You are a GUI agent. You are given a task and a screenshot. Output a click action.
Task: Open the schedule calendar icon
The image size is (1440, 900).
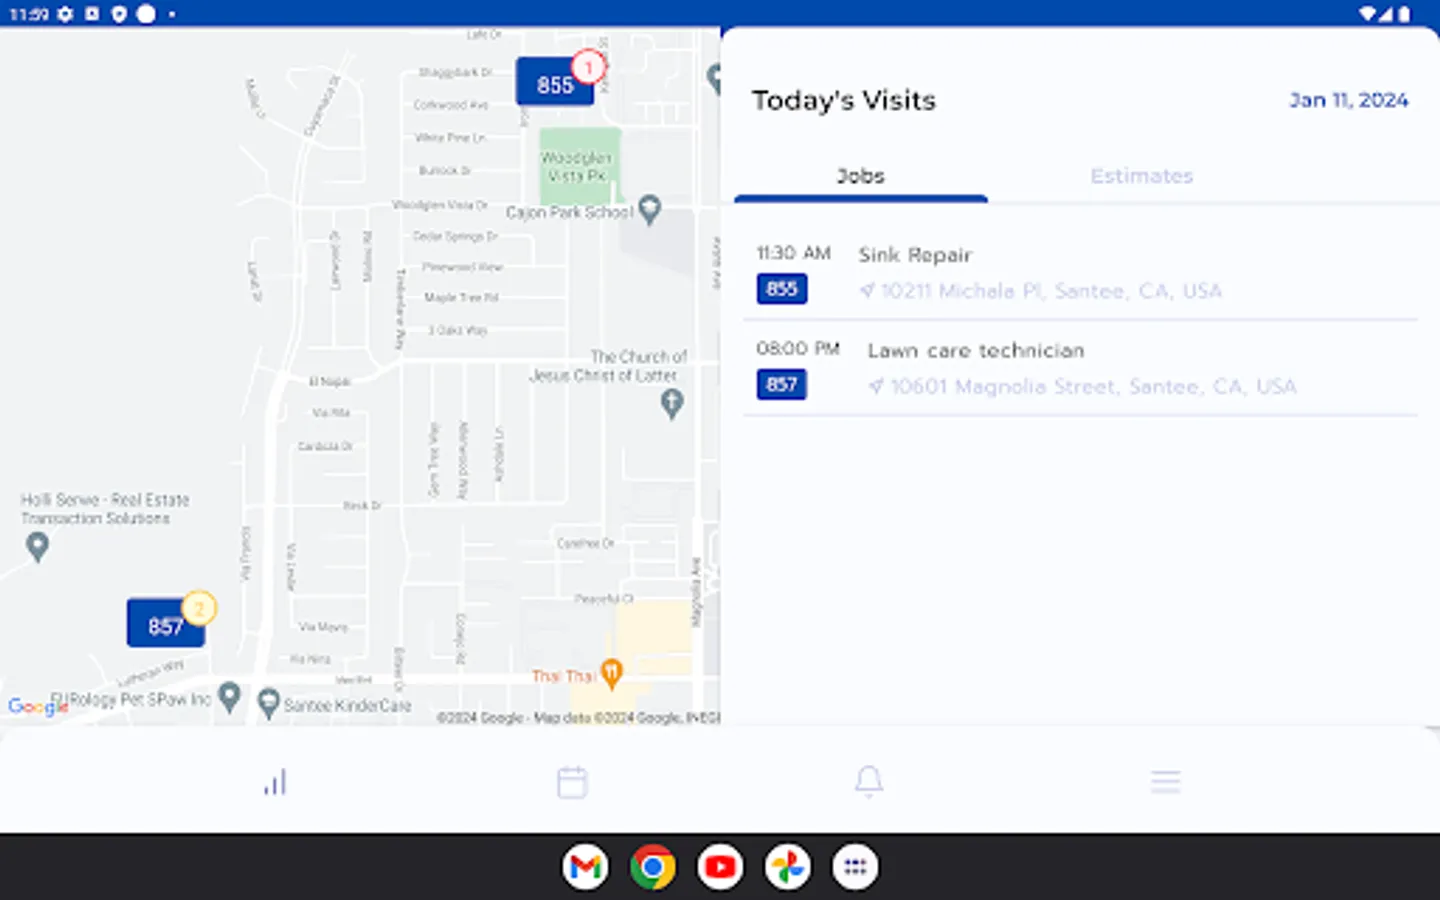(x=571, y=781)
